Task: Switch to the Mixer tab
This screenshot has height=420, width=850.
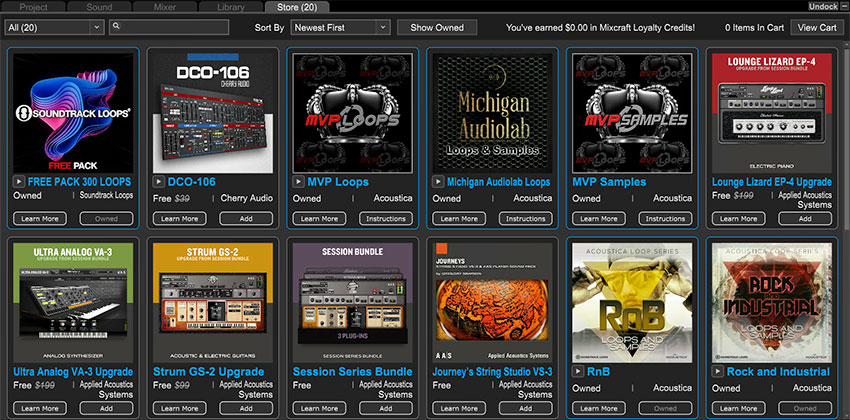Action: coord(165,7)
